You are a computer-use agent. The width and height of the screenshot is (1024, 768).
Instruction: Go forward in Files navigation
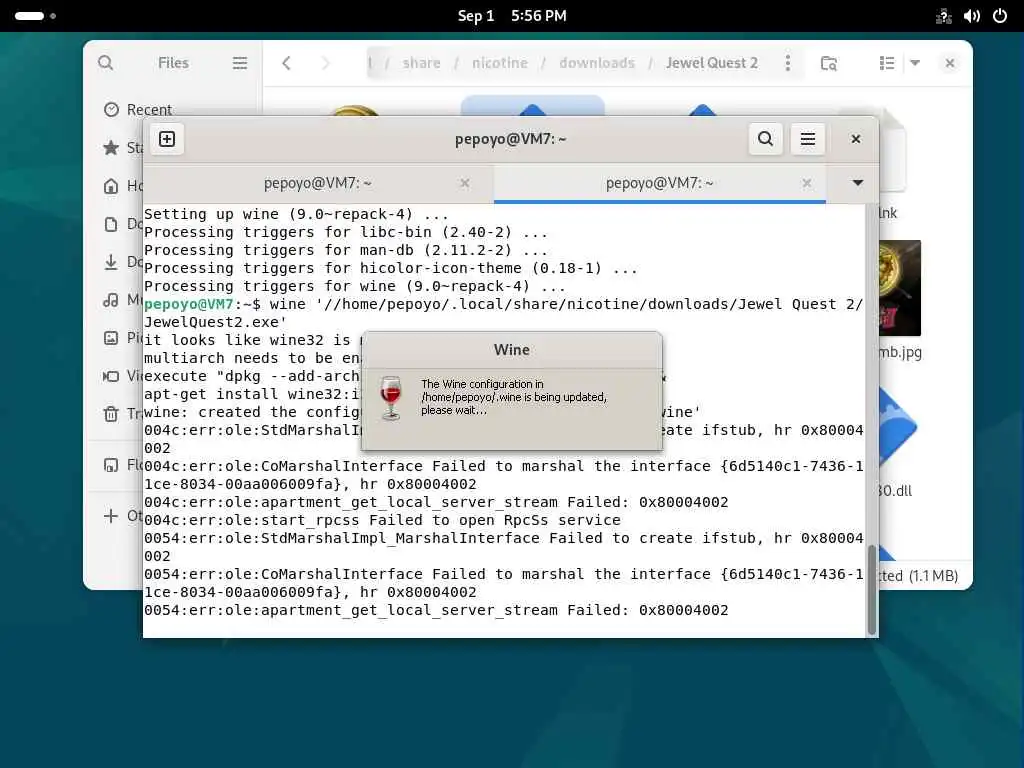coord(325,63)
